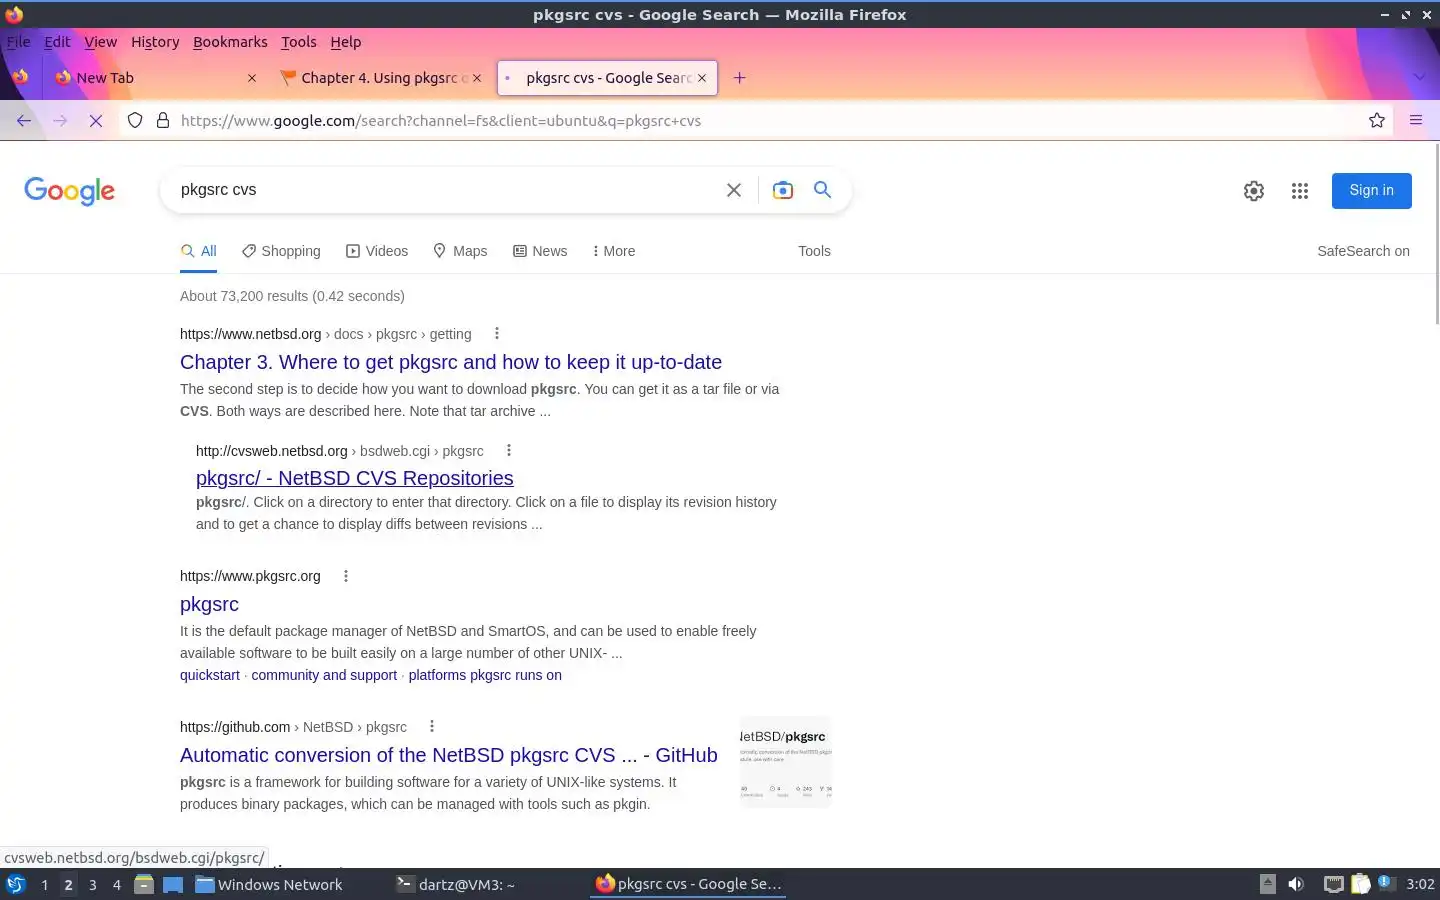Image resolution: width=1440 pixels, height=900 pixels.
Task: Click the show desktop taskbar icon
Action: click(173, 884)
